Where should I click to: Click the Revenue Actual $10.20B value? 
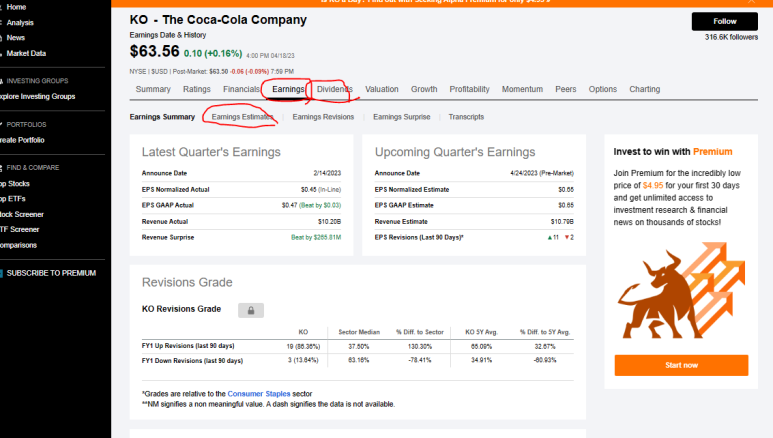coord(329,221)
